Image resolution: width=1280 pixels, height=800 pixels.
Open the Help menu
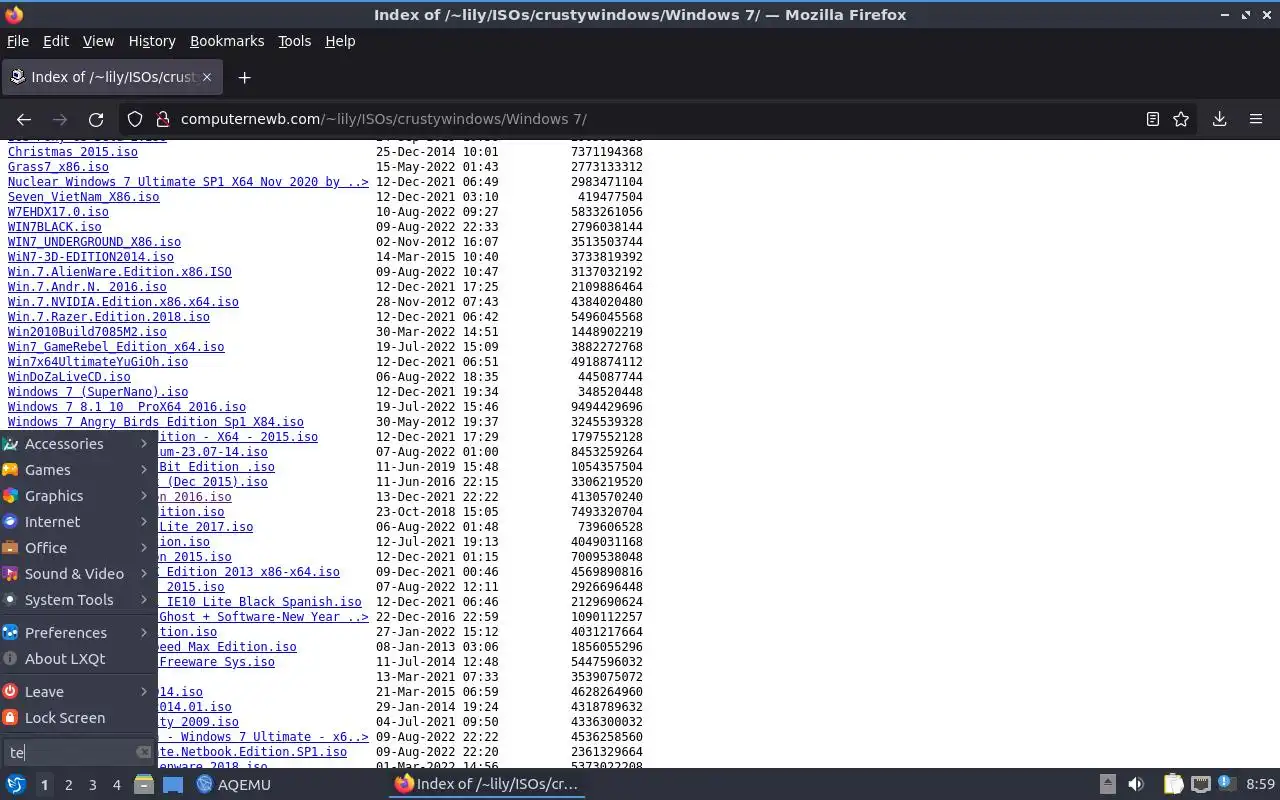pos(340,41)
